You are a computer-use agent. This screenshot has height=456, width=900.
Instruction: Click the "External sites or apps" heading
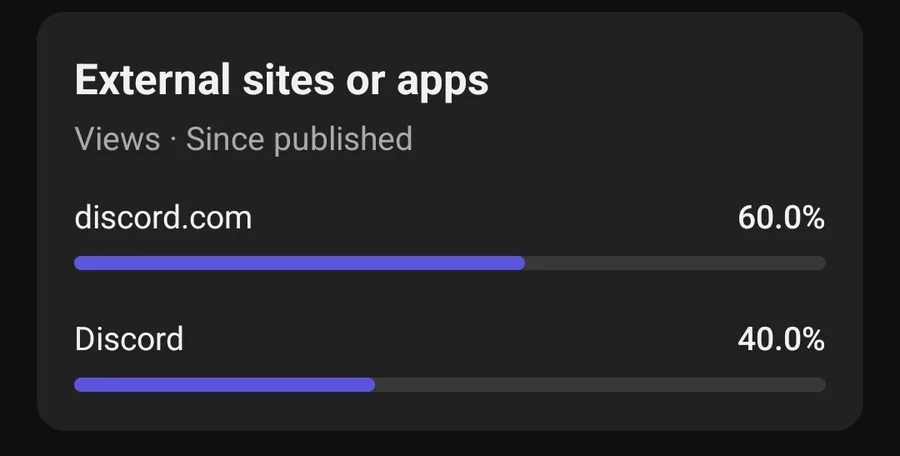click(281, 81)
